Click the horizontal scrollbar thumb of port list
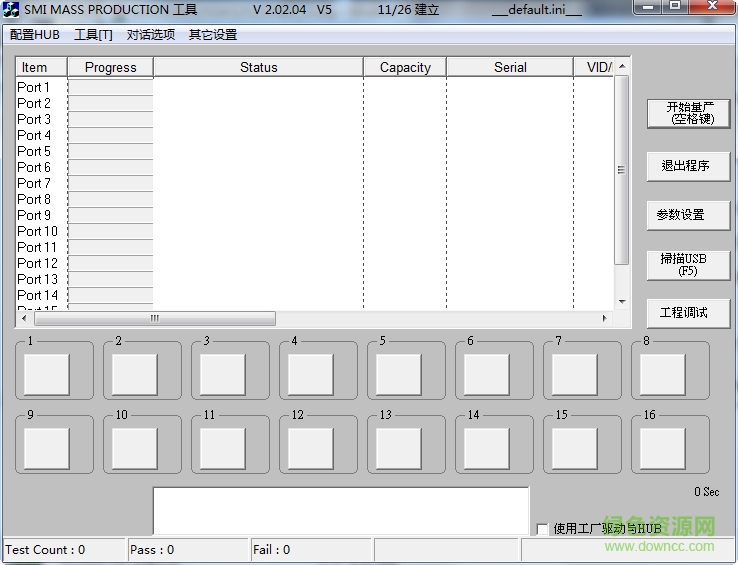Screen dimensions: 738x565 [x=155, y=318]
